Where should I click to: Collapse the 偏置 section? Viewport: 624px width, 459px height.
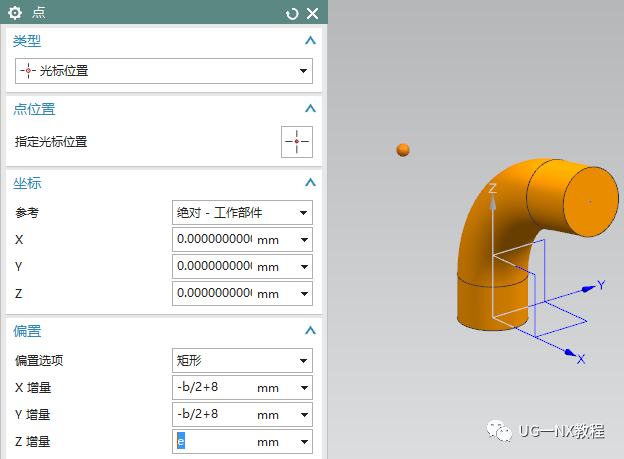click(x=310, y=330)
